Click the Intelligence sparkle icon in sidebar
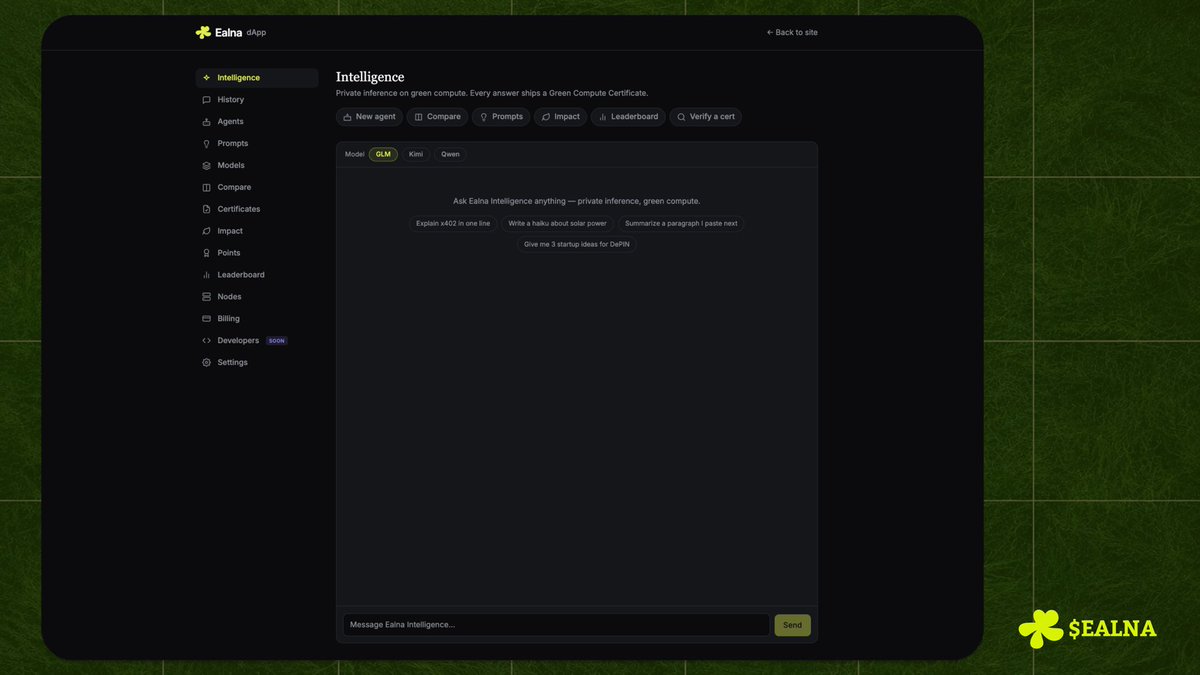 tap(206, 78)
